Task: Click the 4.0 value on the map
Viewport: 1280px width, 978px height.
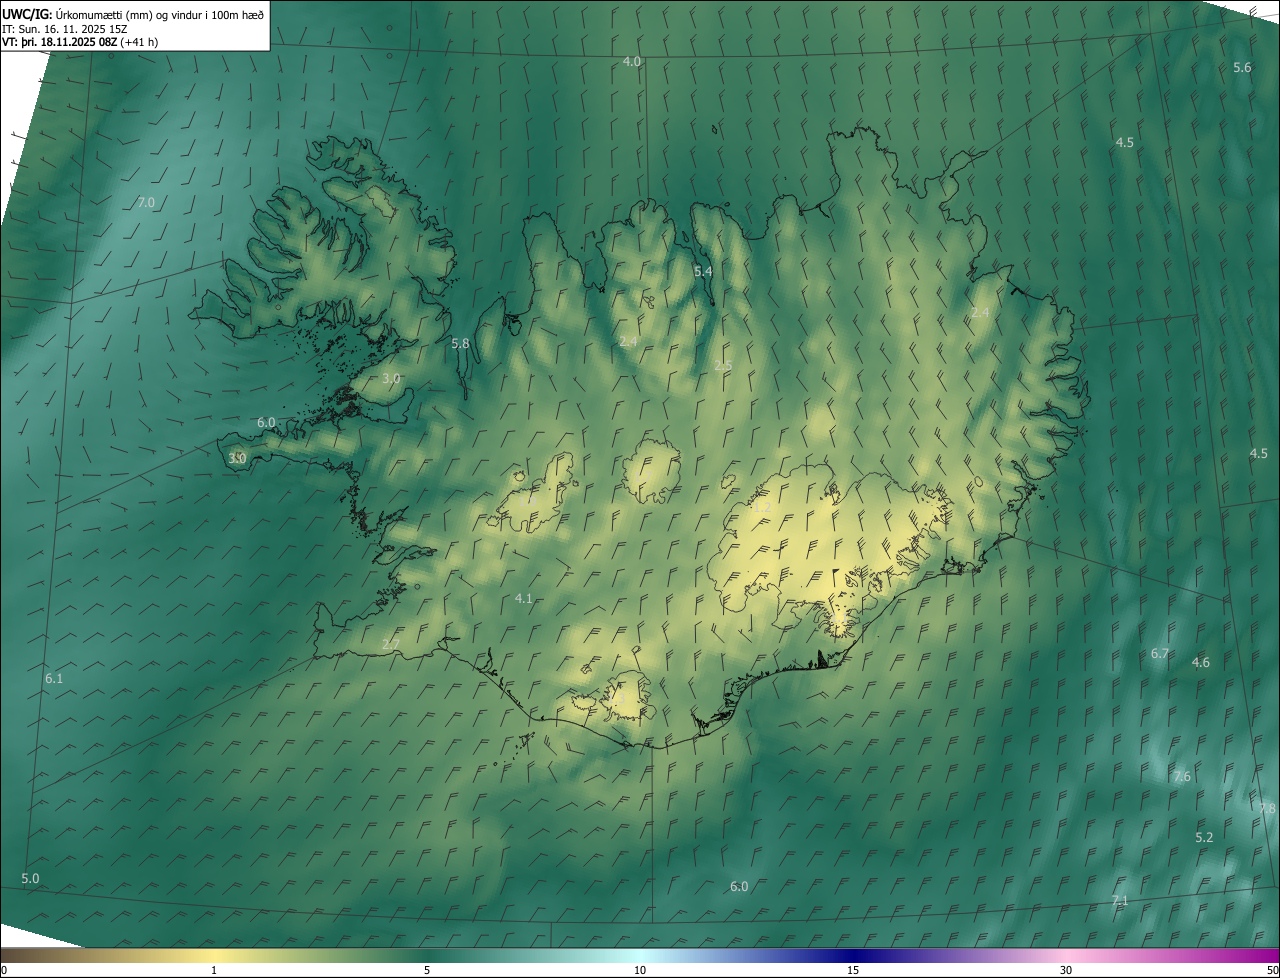Action: pyautogui.click(x=632, y=62)
